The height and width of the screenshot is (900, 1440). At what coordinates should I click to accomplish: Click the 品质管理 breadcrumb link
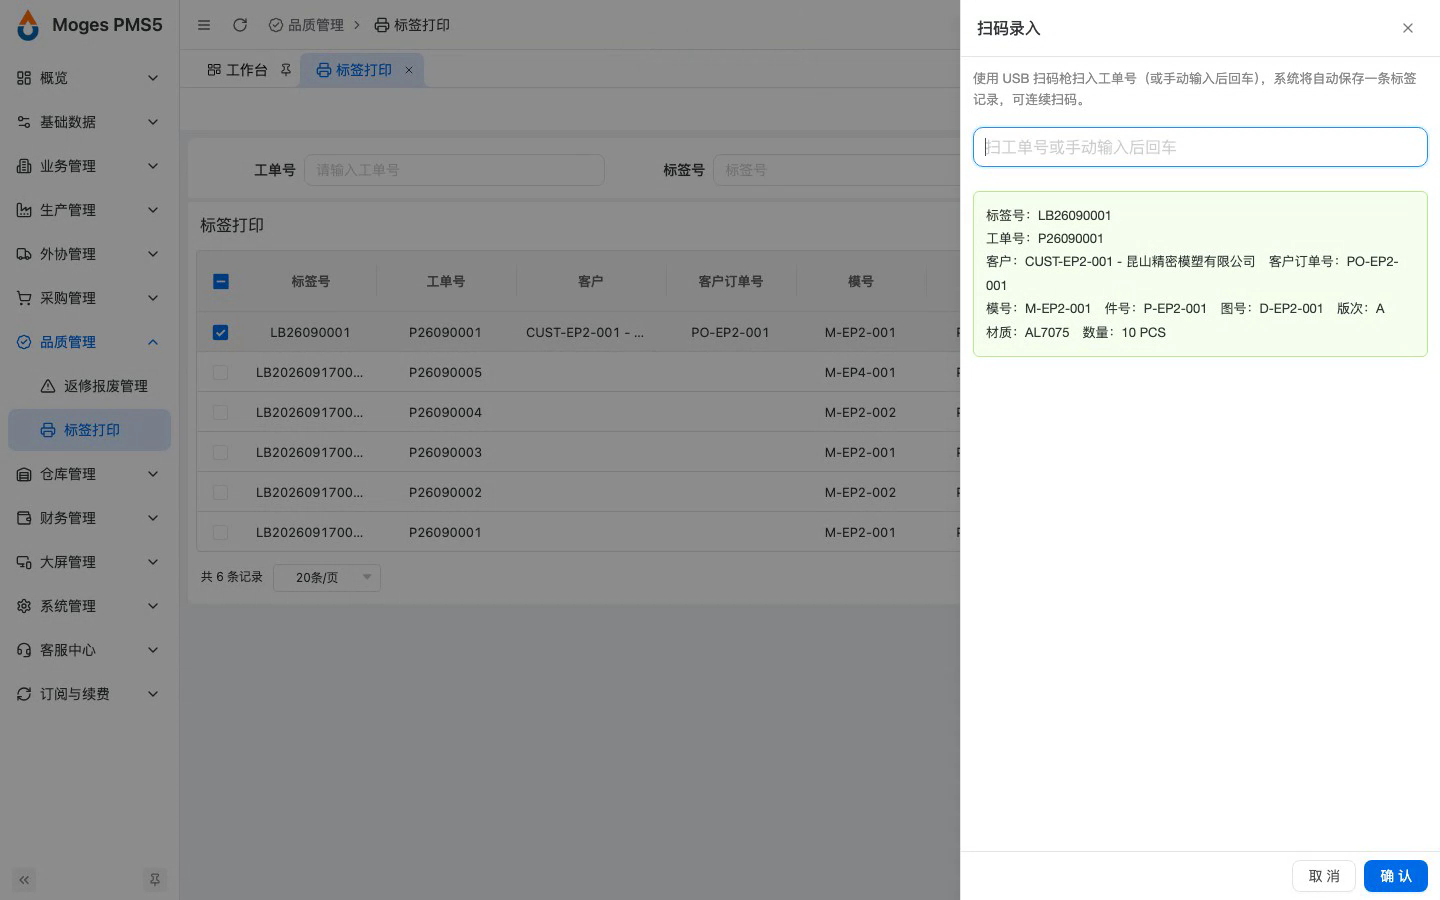306,25
